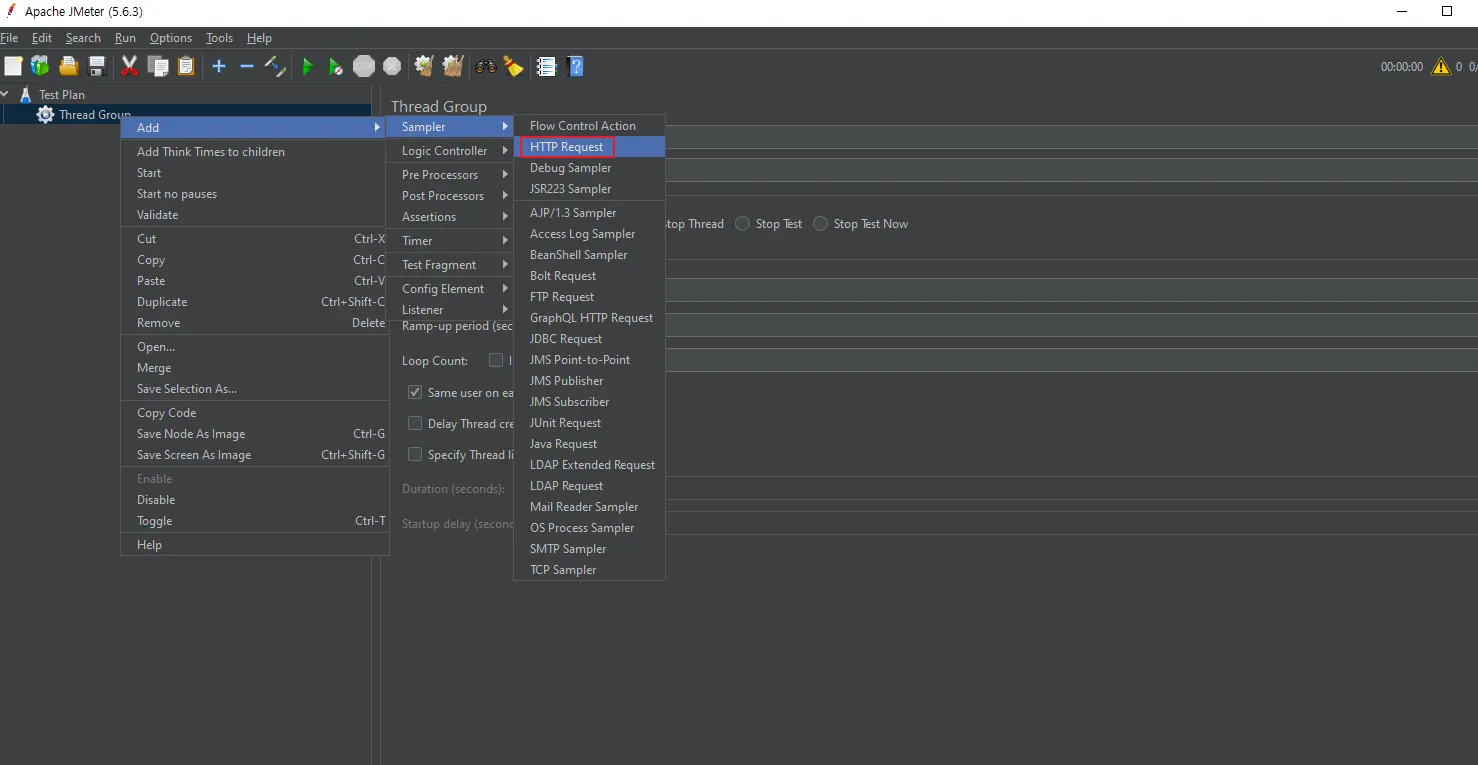Open the Search menu in the menu bar
The height and width of the screenshot is (765, 1478).
tap(83, 38)
